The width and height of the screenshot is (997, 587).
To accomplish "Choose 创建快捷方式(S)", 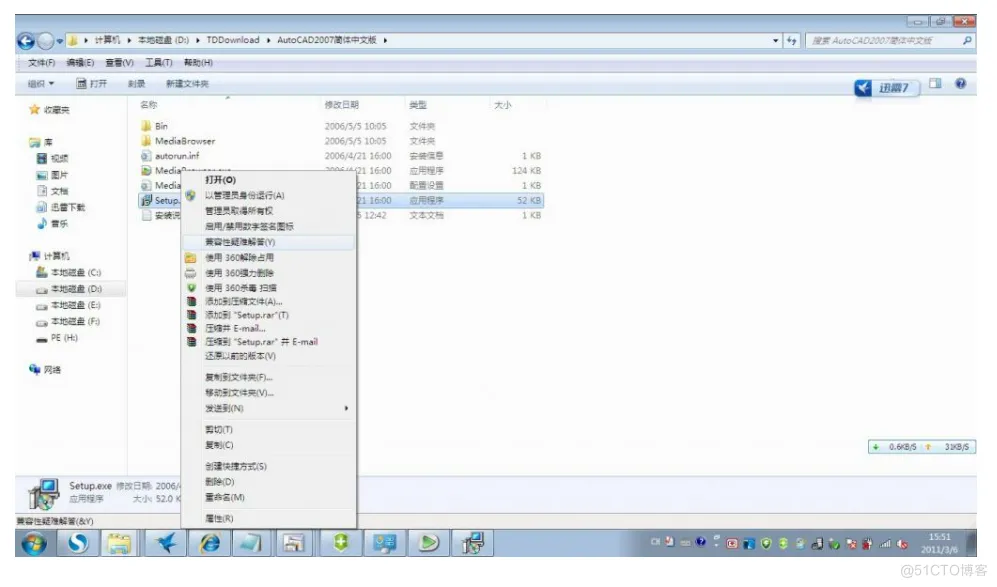I will [x=236, y=466].
